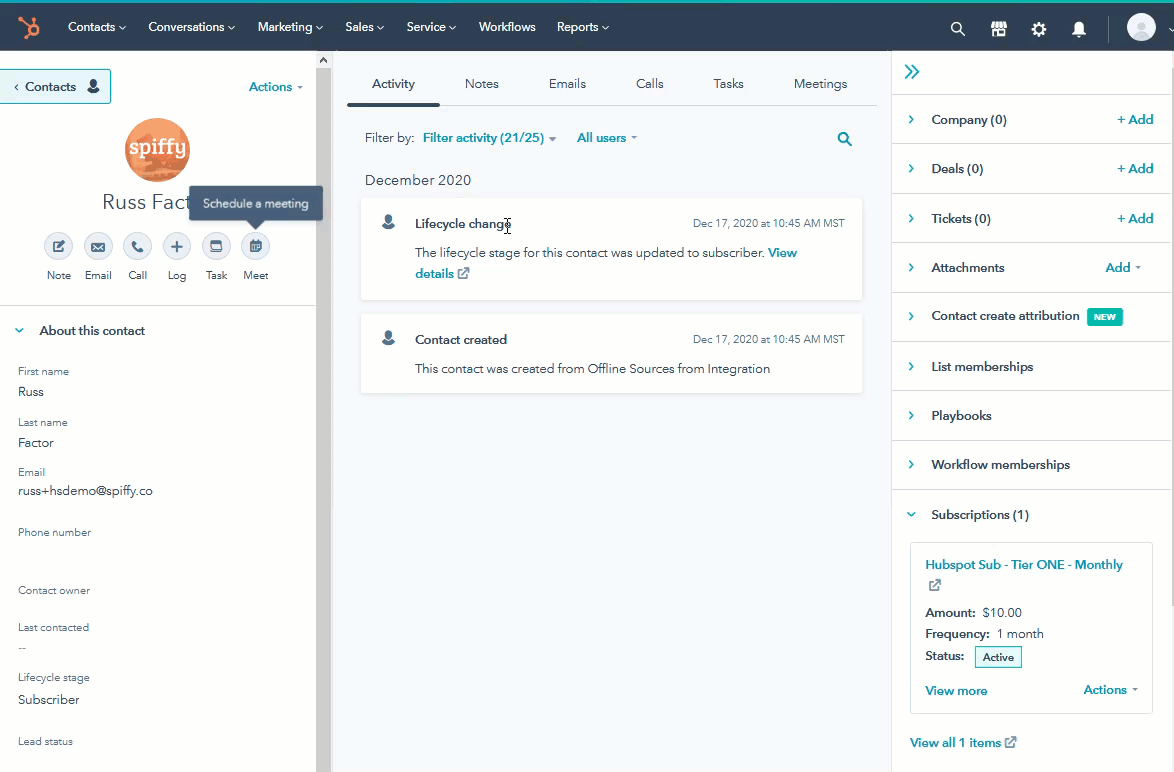The width and height of the screenshot is (1174, 772).
Task: Open the All users filter dropdown
Action: pos(606,138)
